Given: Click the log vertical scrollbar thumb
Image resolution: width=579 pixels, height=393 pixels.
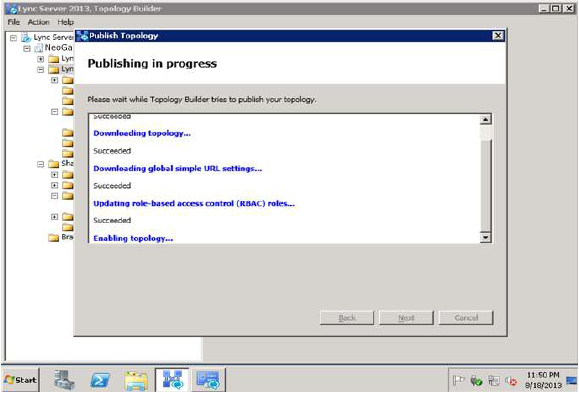Looking at the screenshot, I should [486, 185].
